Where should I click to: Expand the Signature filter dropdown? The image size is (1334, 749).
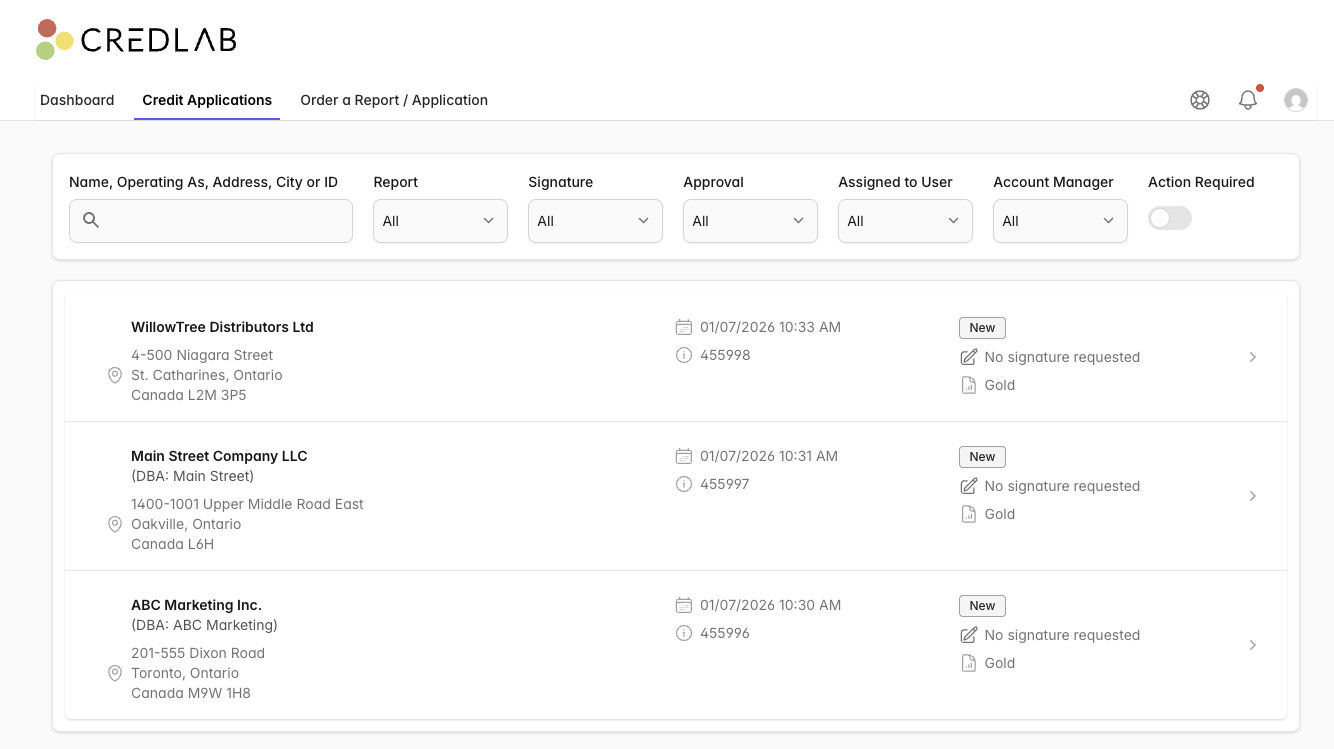click(x=595, y=221)
